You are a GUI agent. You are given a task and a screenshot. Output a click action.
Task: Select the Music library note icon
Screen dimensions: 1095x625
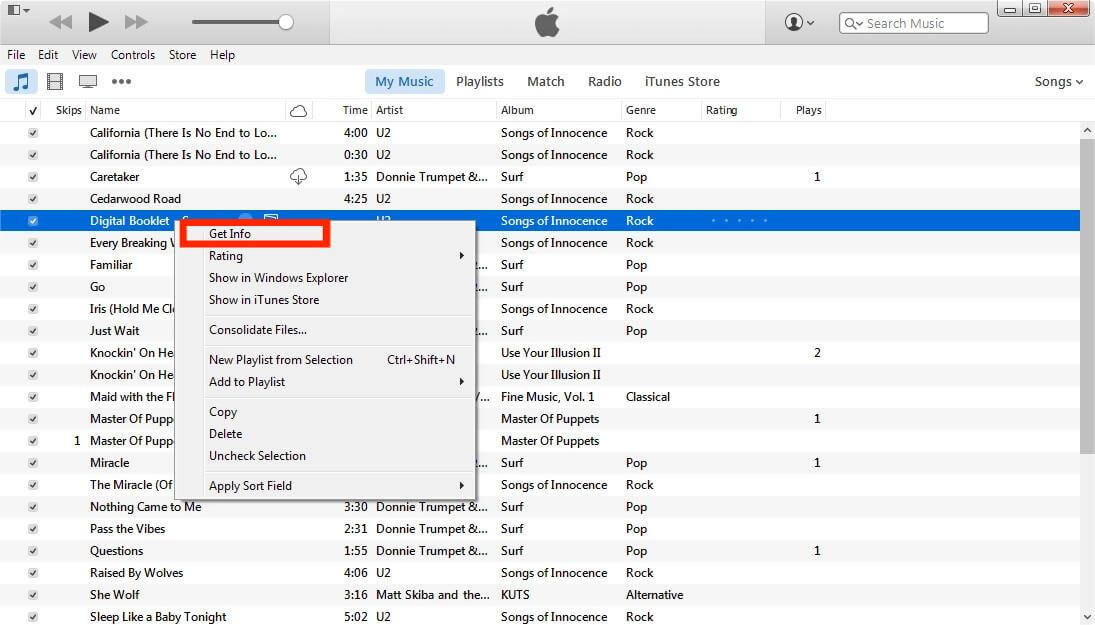(x=22, y=82)
